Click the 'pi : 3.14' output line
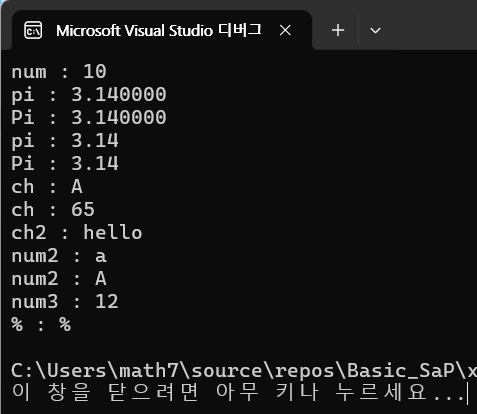The width and height of the screenshot is (477, 414). click(65, 141)
